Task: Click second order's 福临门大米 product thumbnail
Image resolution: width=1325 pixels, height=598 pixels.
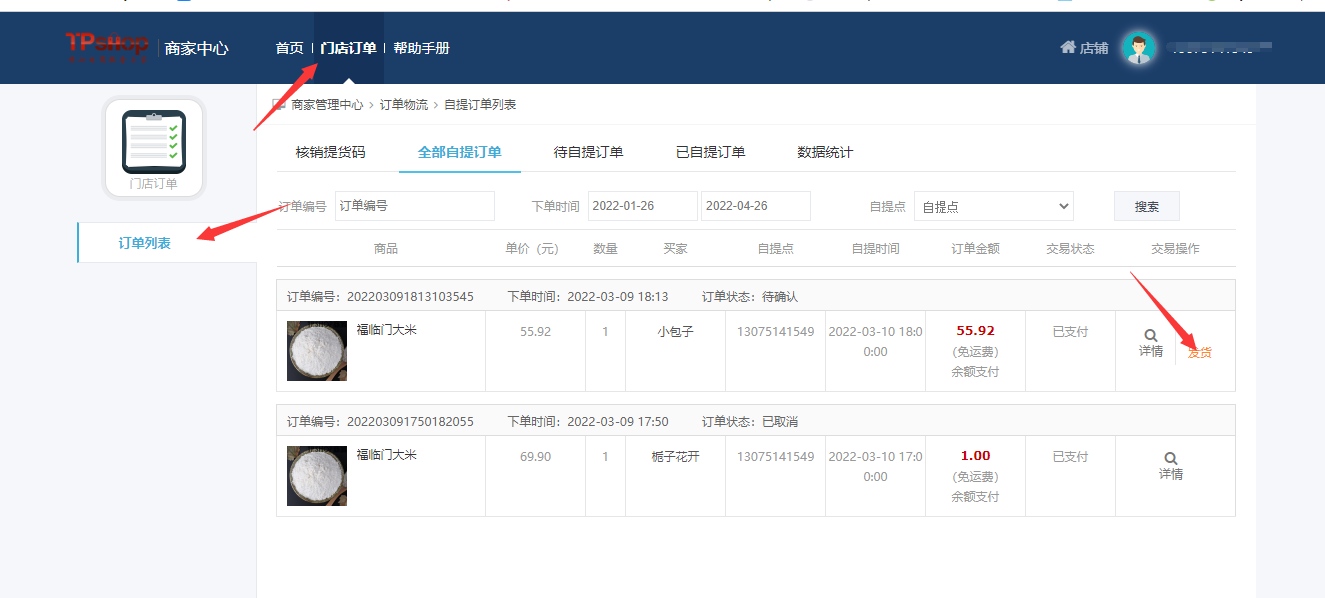Action: pyautogui.click(x=317, y=476)
